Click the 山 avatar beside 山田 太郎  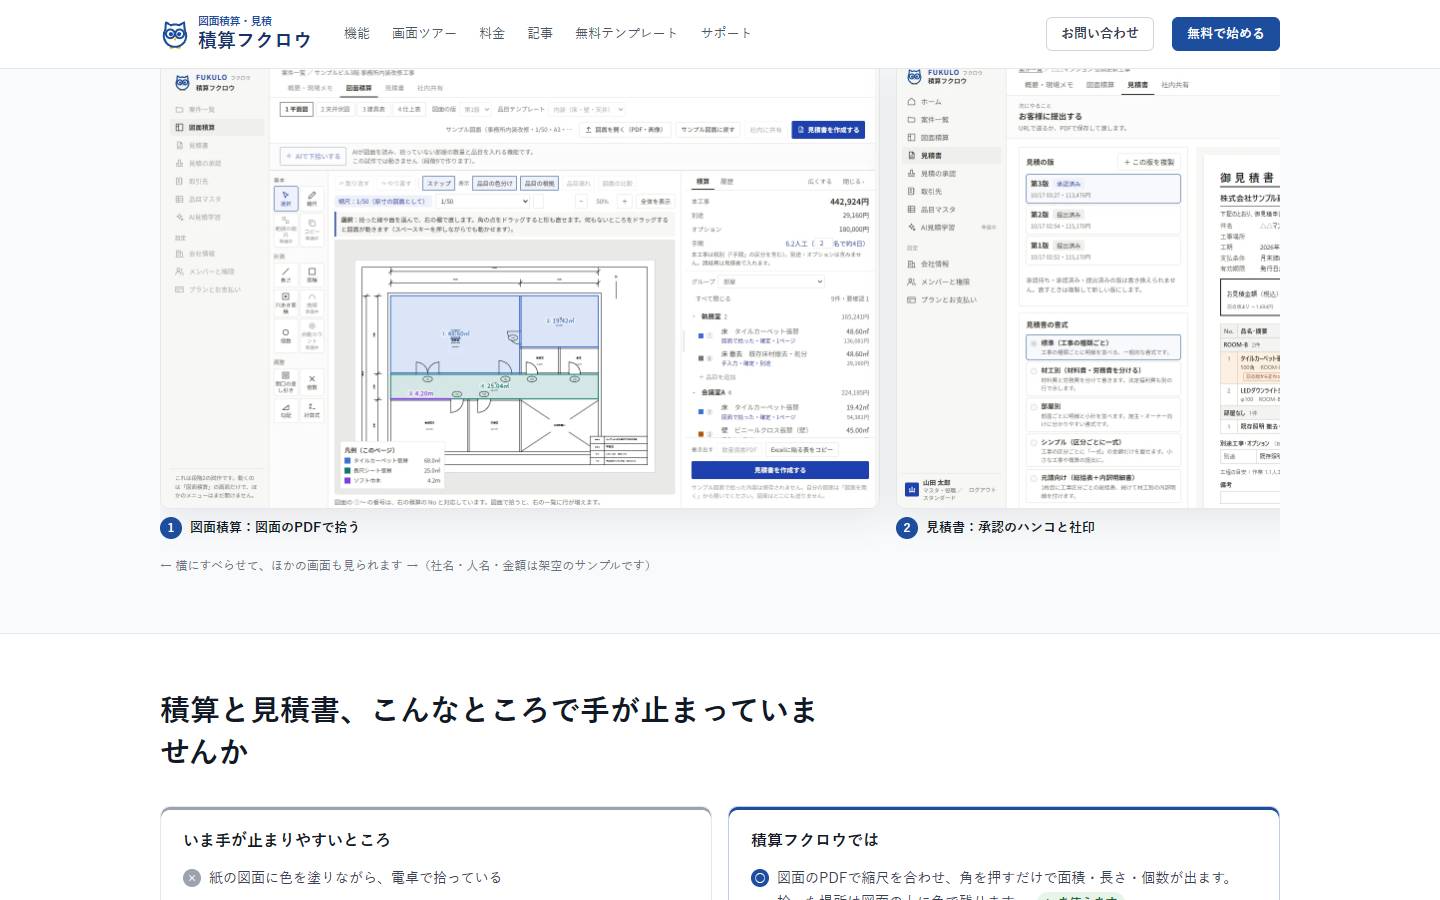[x=912, y=489]
